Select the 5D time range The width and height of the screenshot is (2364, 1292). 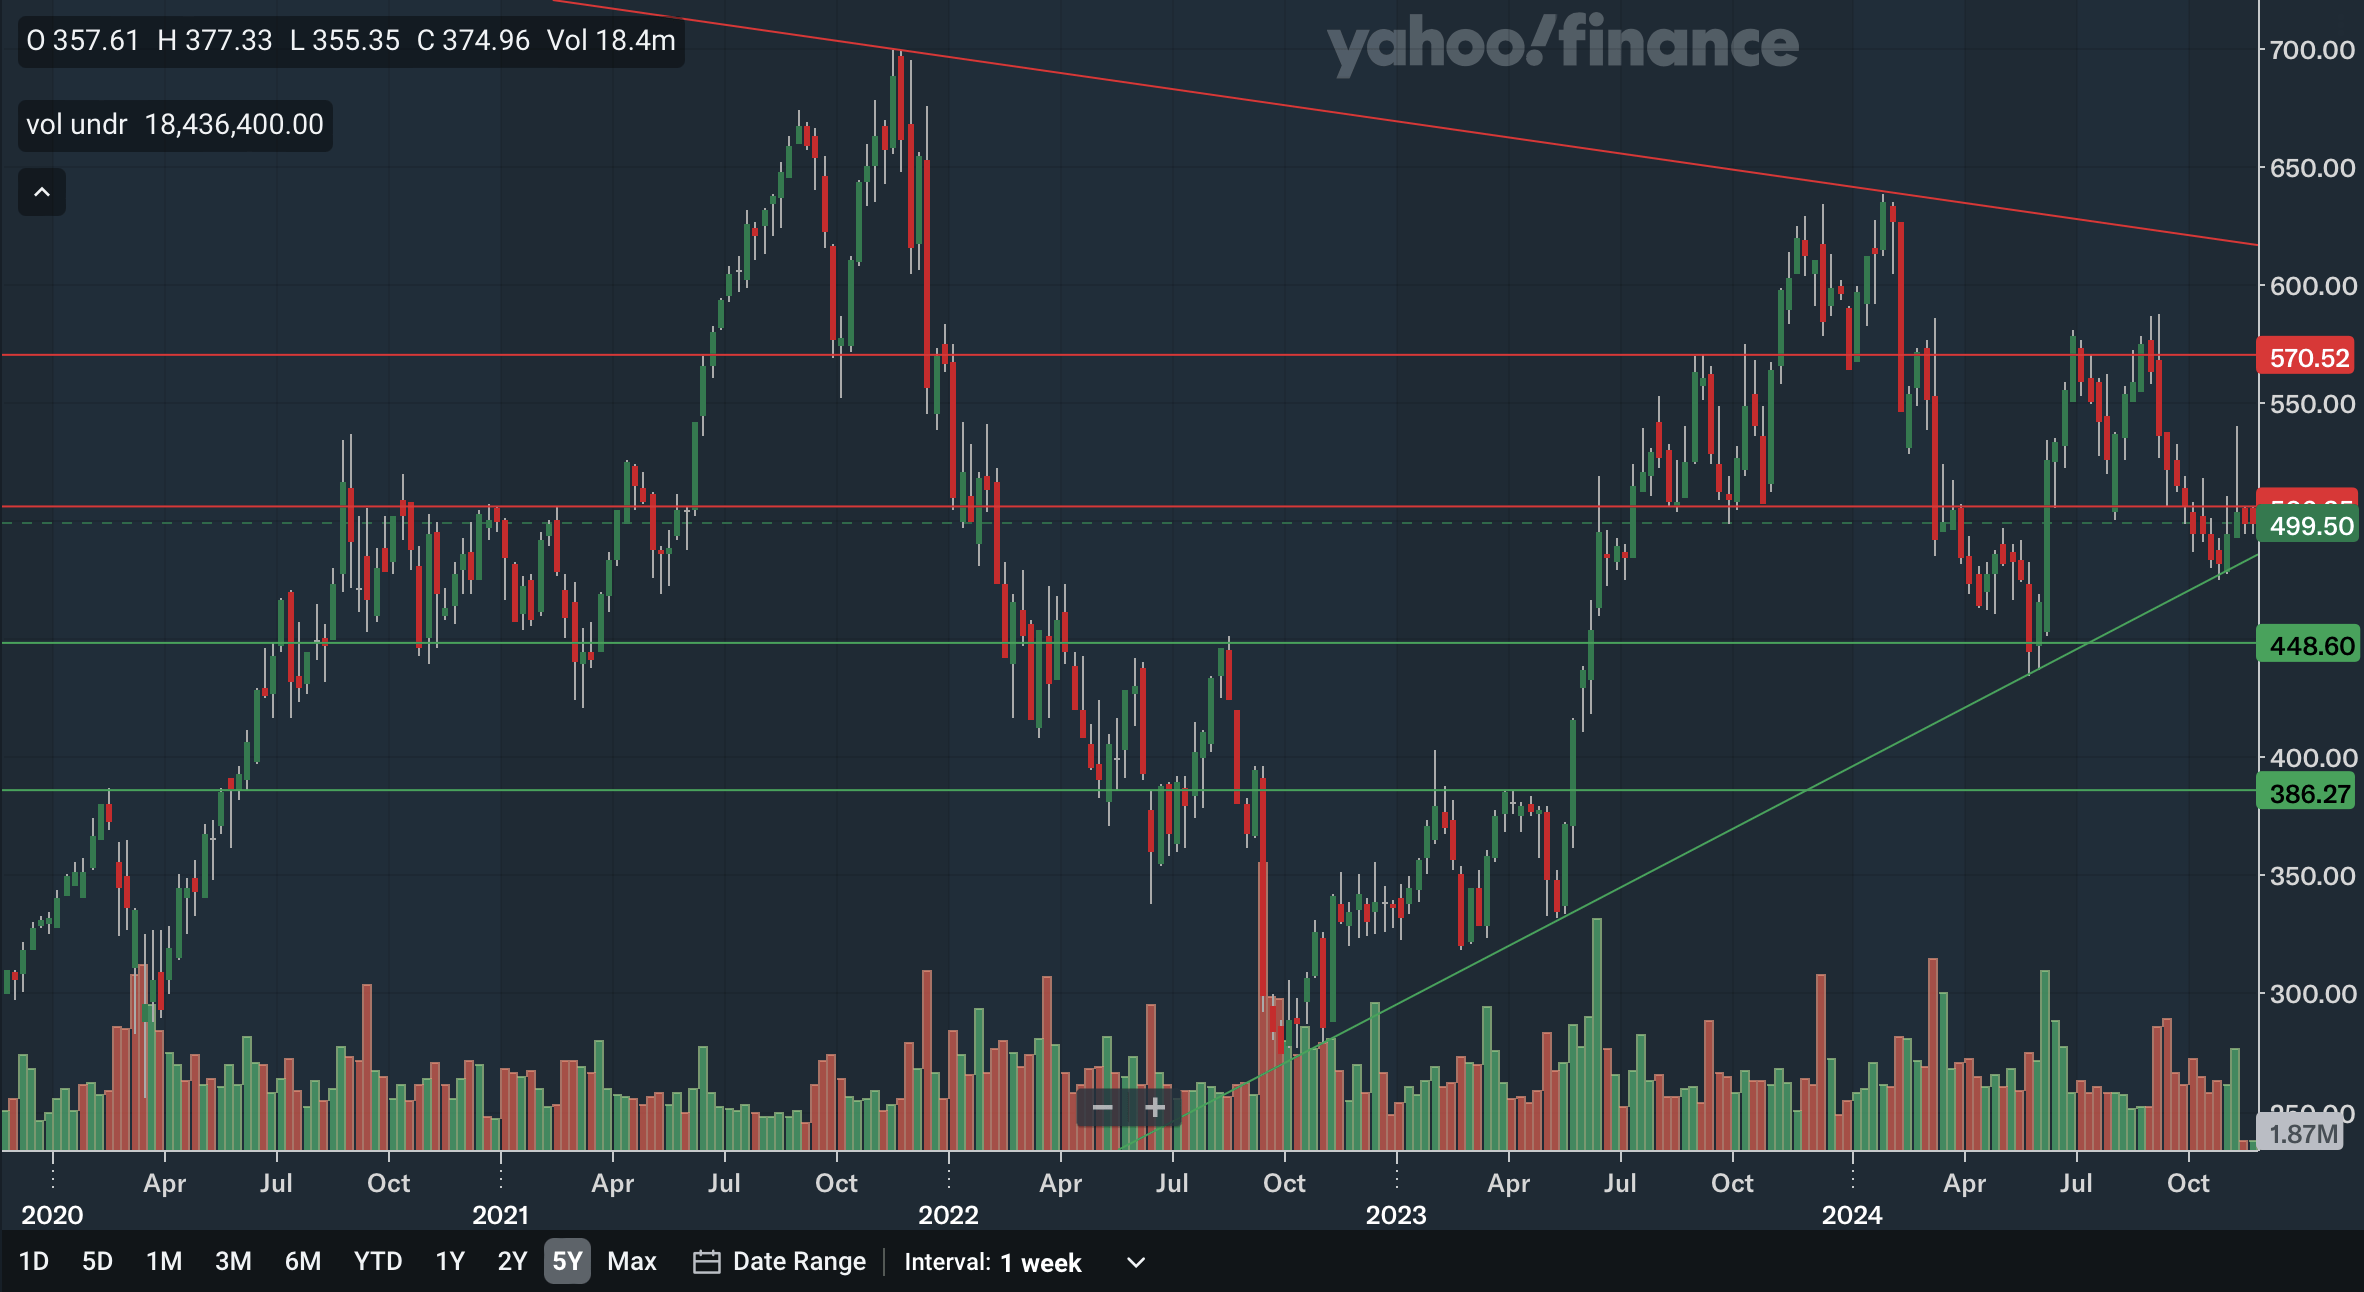pos(97,1261)
